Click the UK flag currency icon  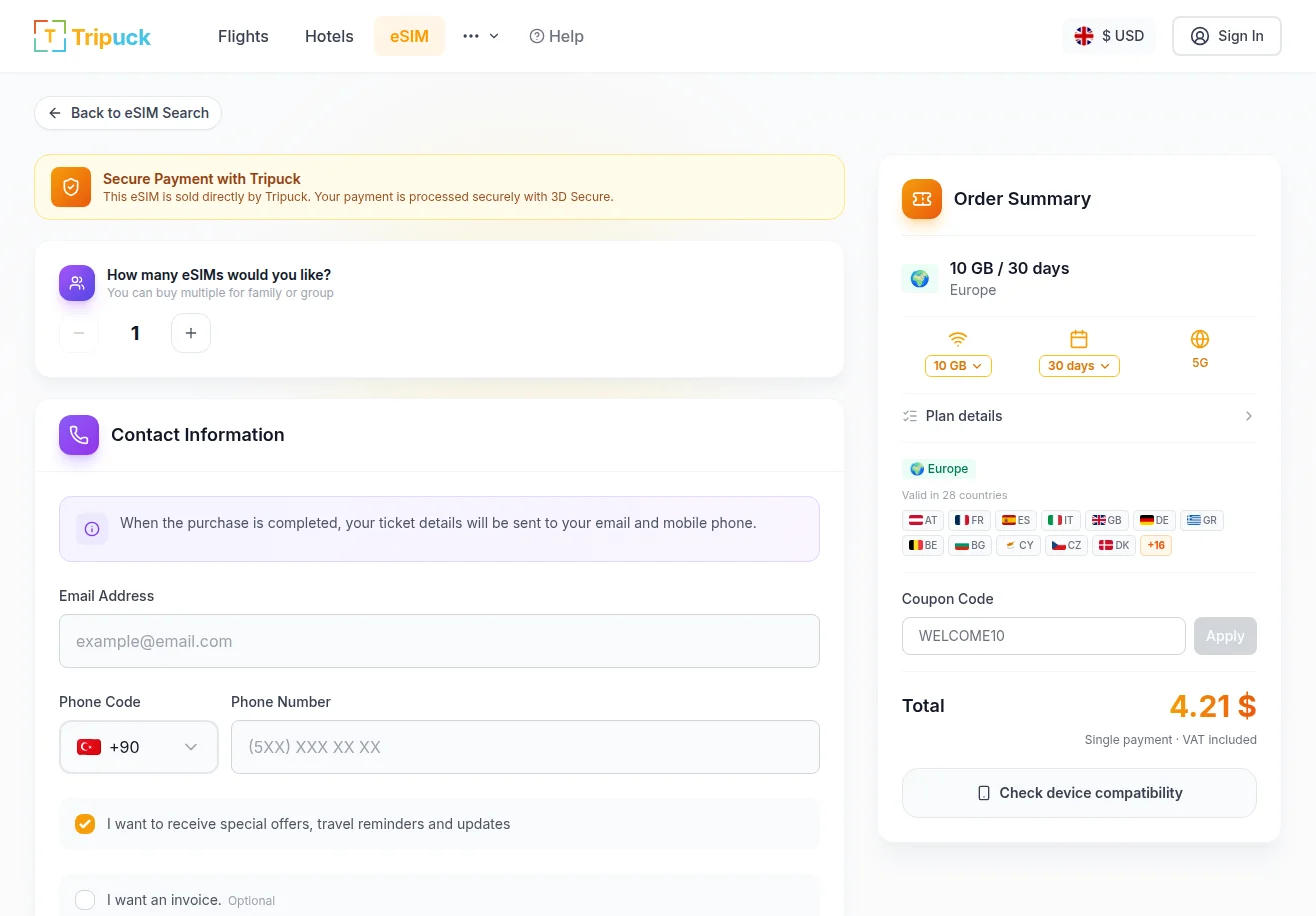click(x=1084, y=36)
